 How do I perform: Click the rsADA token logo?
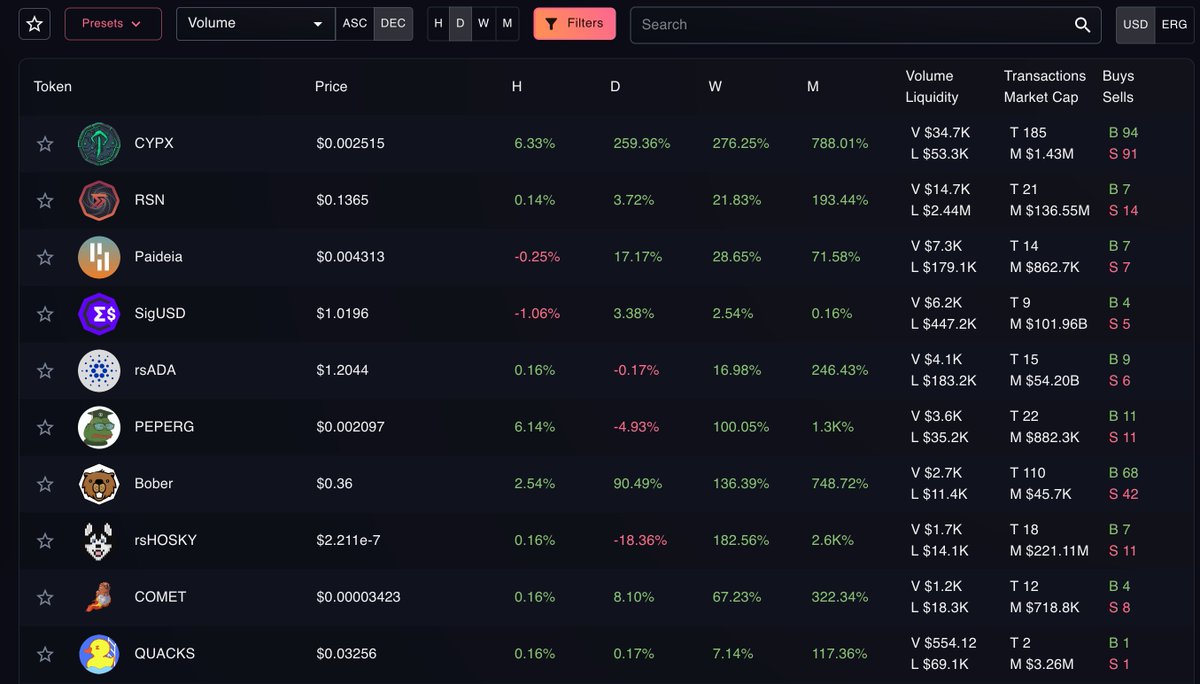pyautogui.click(x=99, y=370)
